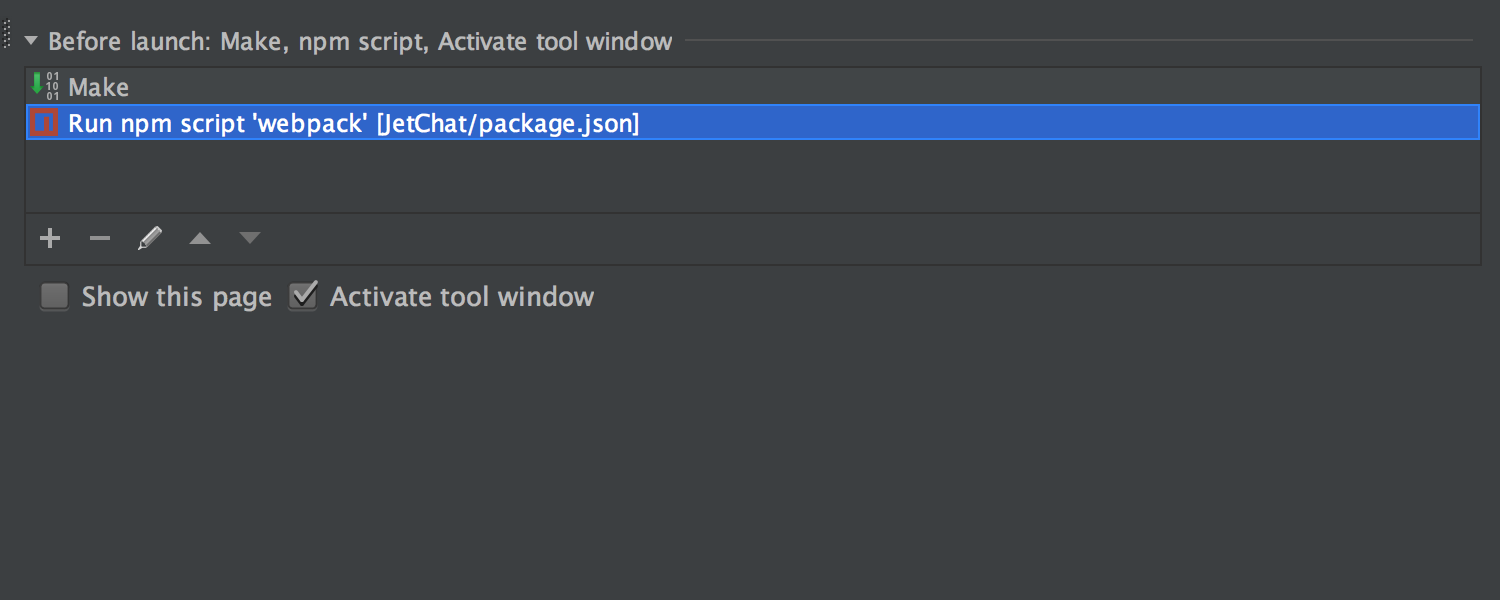Click the pencil icon to edit the task

[x=149, y=238]
